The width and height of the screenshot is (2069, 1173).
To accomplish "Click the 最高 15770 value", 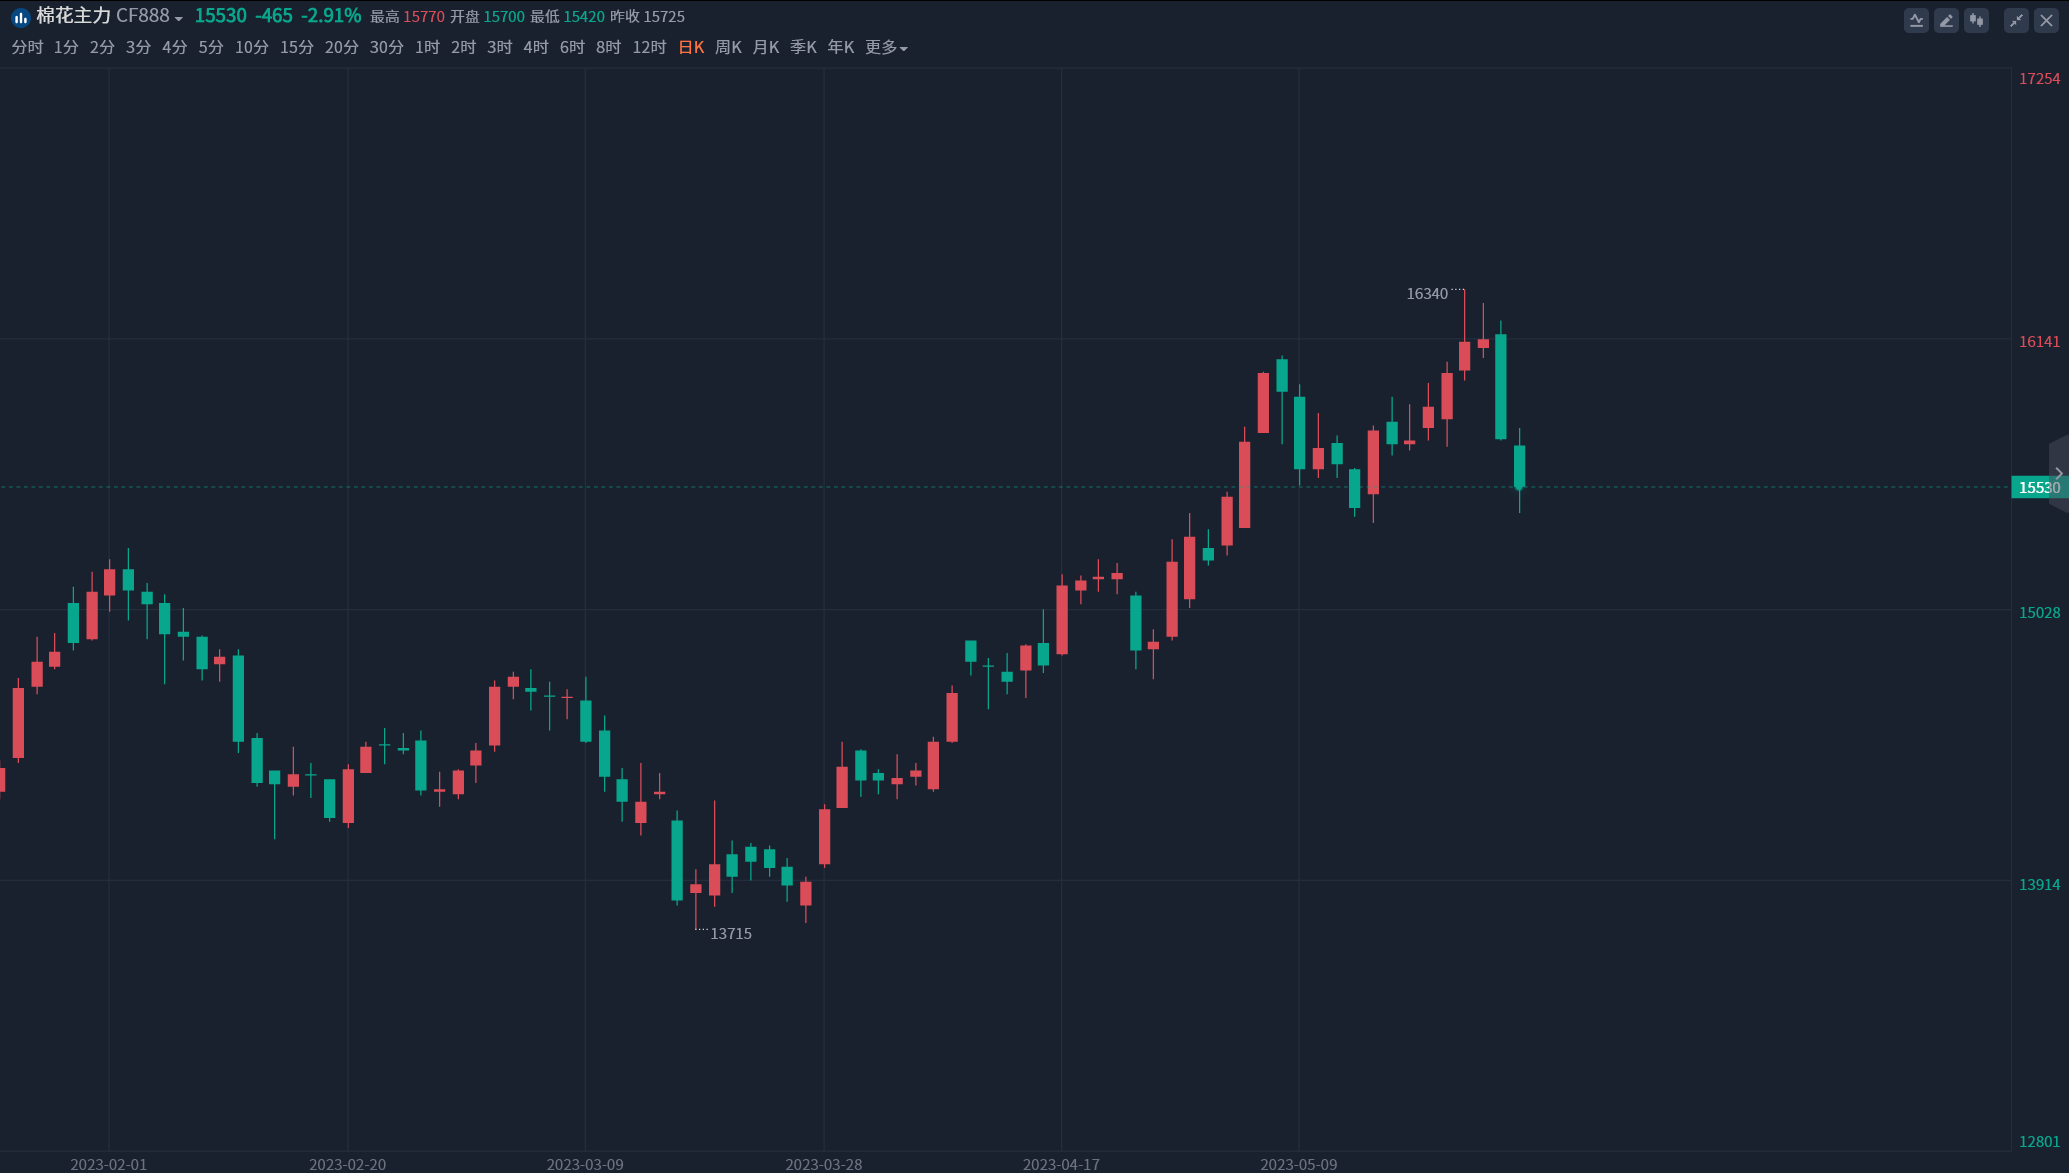I will click(x=407, y=17).
